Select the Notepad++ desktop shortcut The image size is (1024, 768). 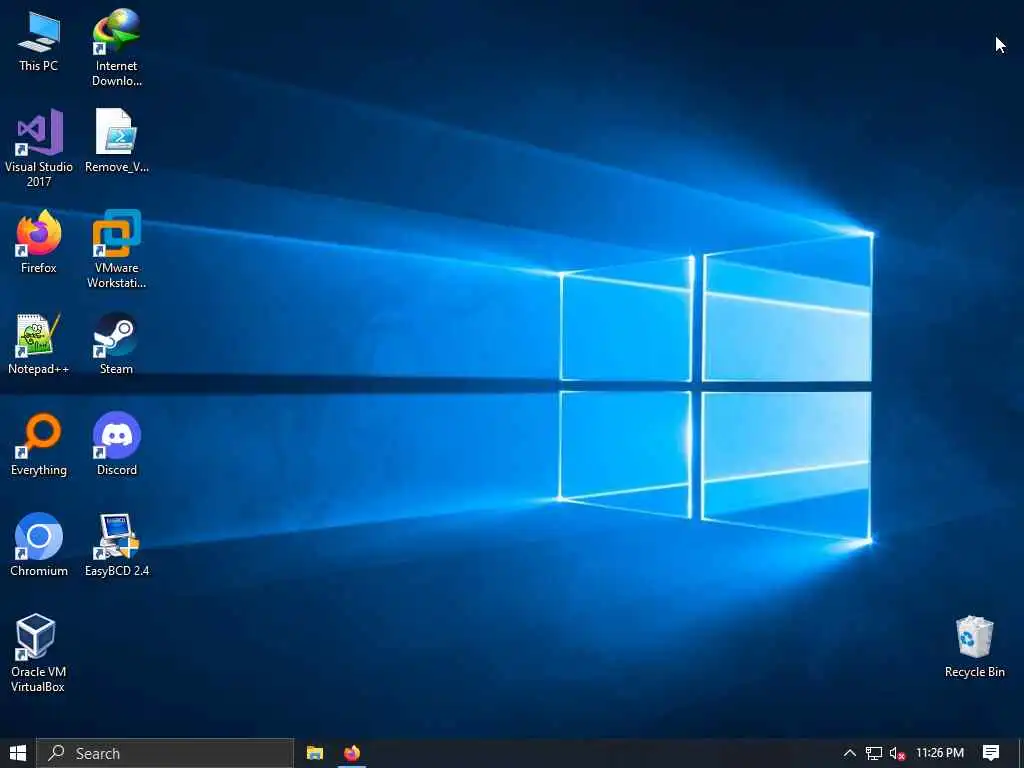point(39,344)
